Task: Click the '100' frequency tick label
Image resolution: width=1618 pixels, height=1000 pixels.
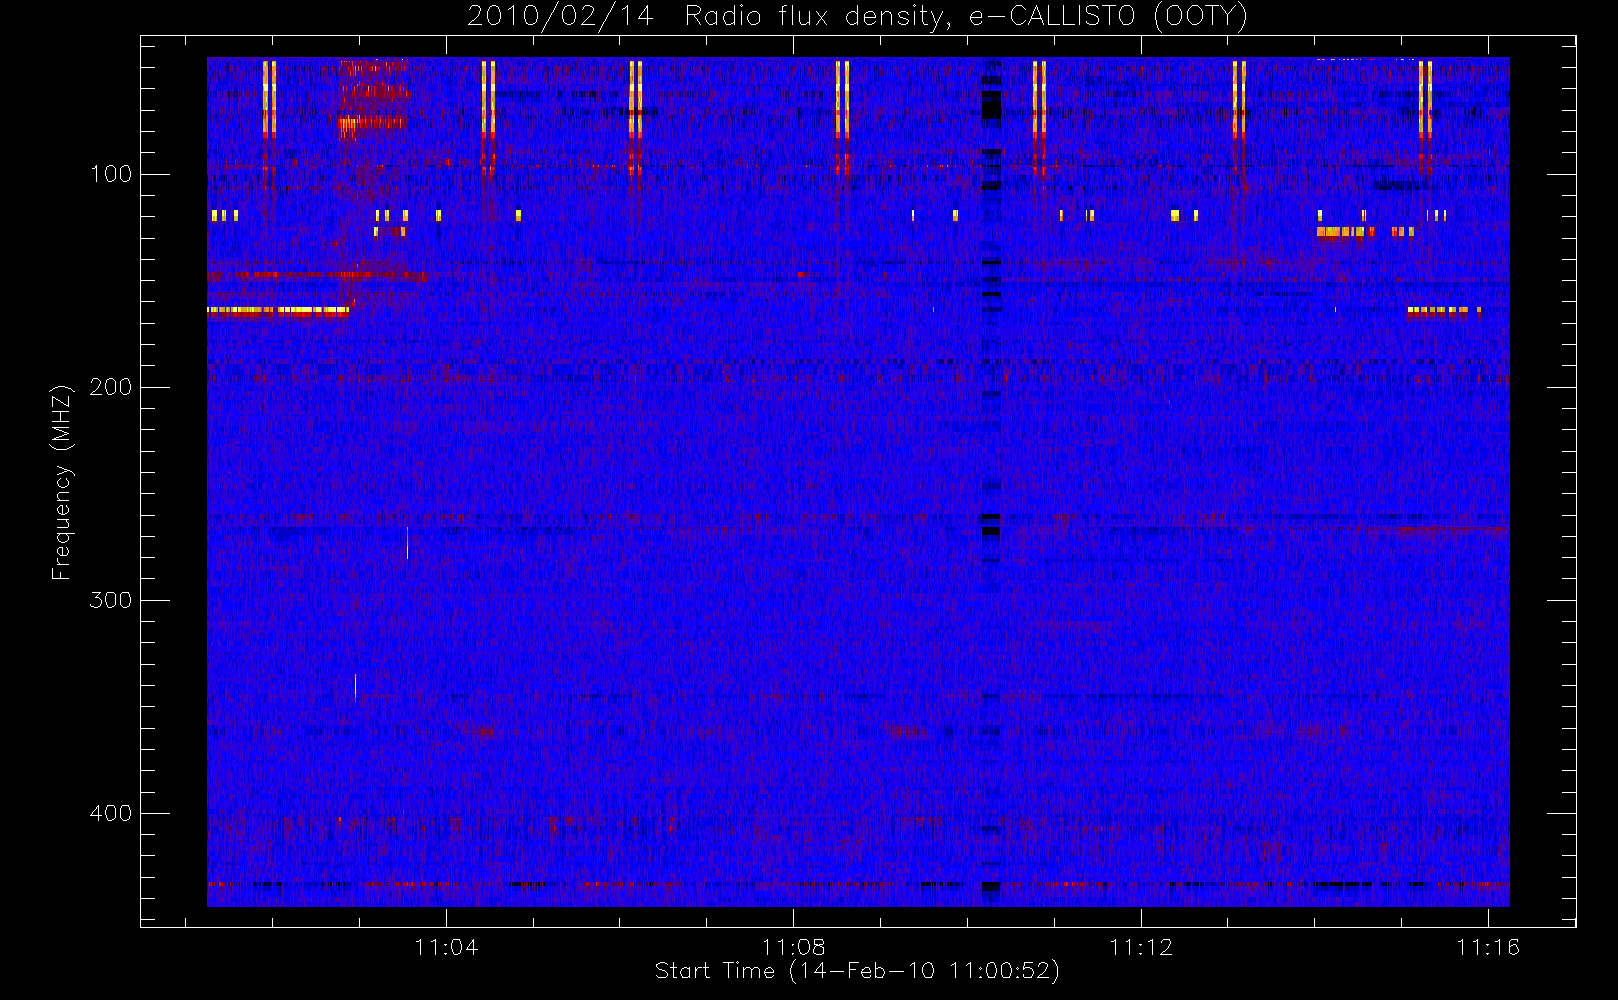Action: [111, 174]
